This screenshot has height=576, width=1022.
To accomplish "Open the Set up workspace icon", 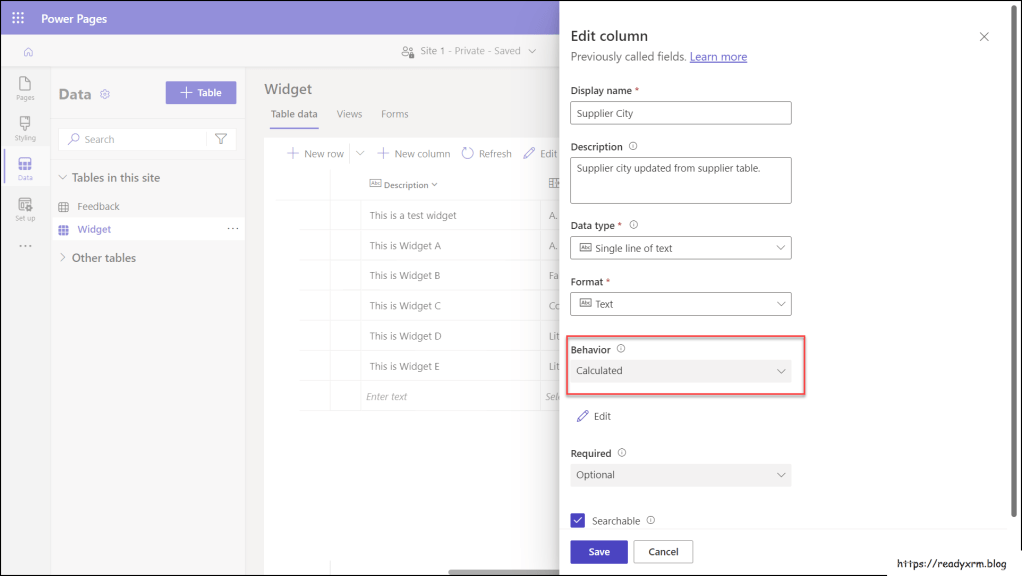I will point(25,209).
